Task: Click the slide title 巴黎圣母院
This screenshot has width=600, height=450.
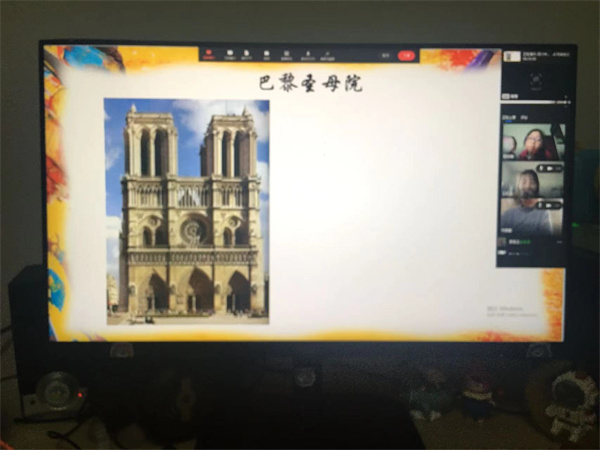Action: click(310, 83)
